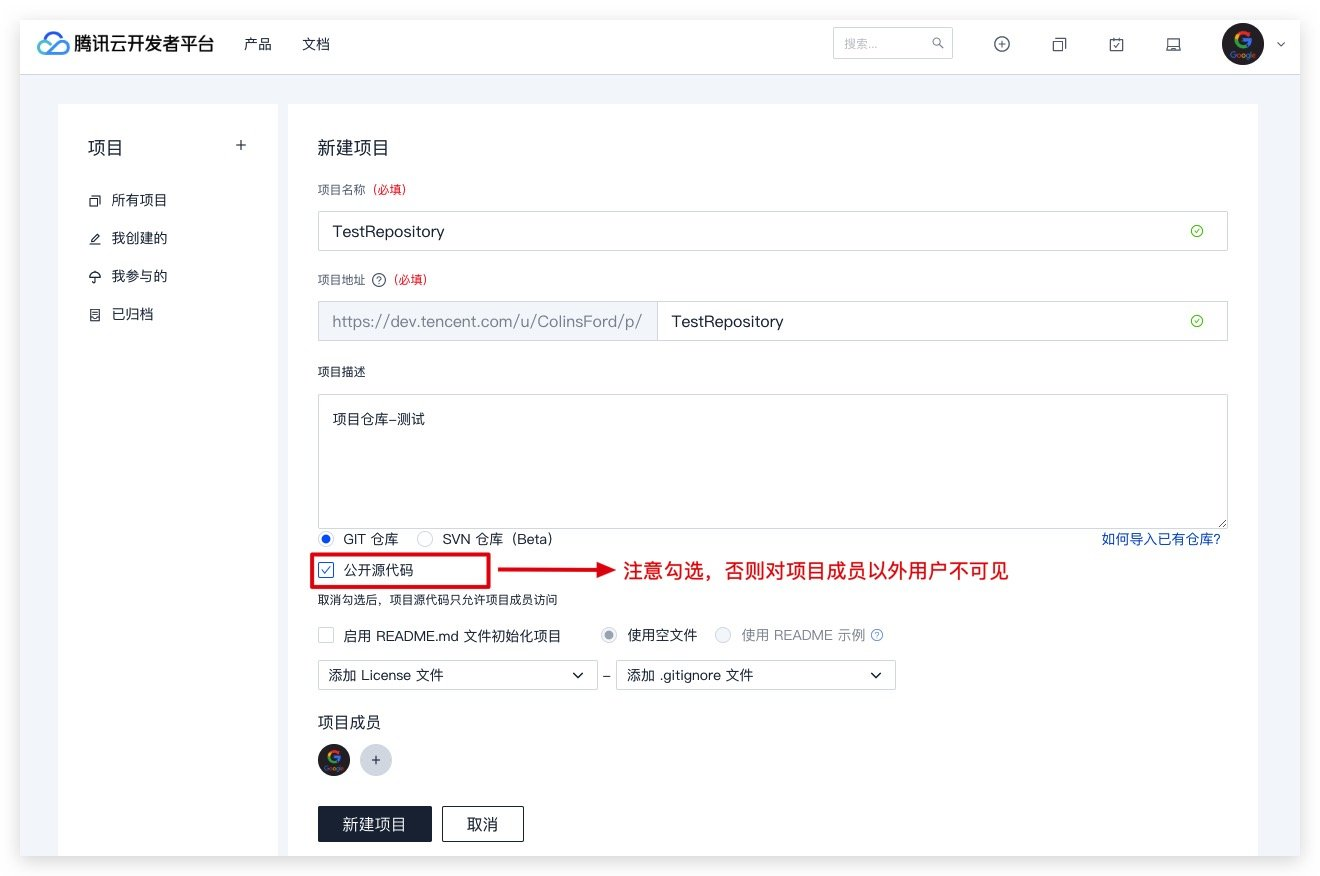
Task: Select the 使用 README 示例 radio option
Action: pyautogui.click(x=723, y=635)
